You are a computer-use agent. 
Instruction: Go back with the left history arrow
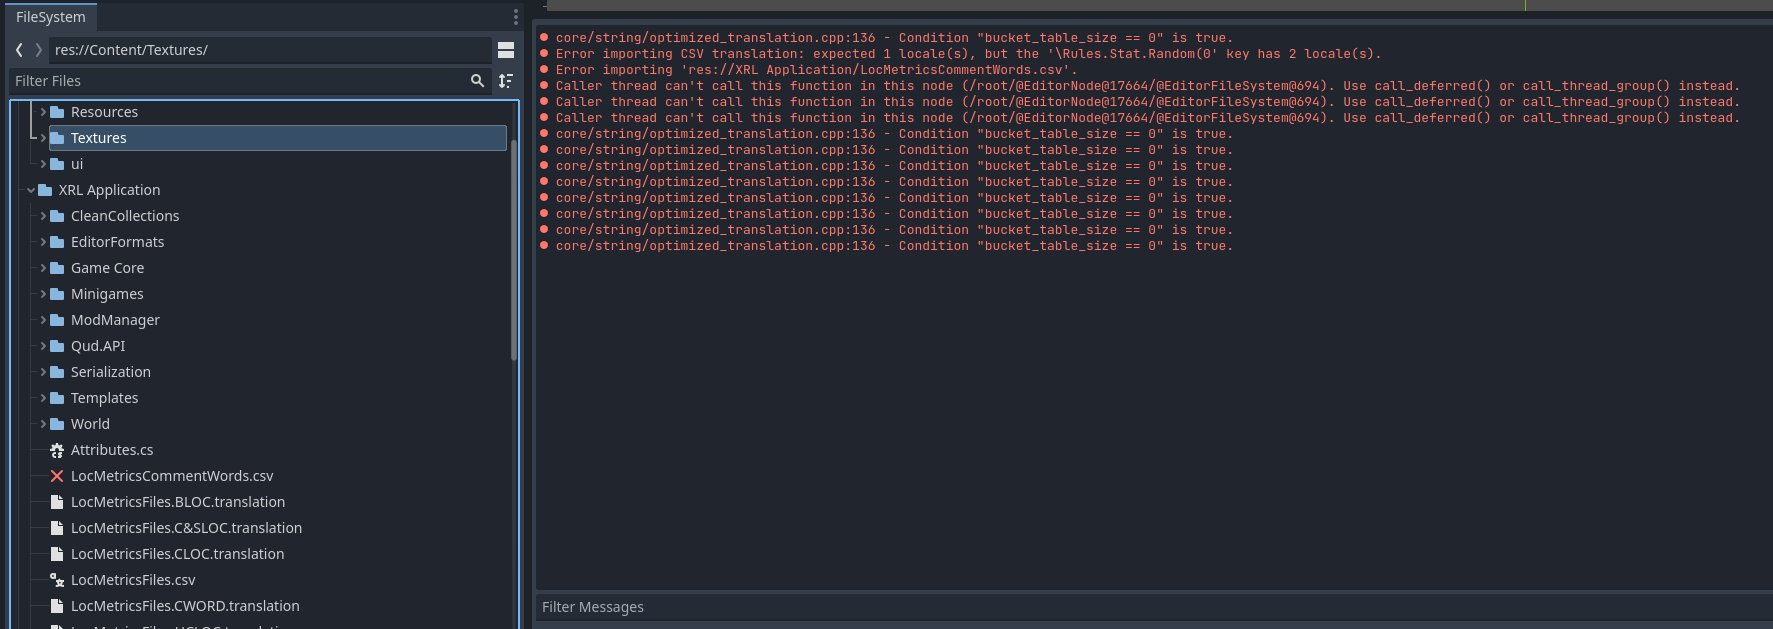[x=19, y=50]
